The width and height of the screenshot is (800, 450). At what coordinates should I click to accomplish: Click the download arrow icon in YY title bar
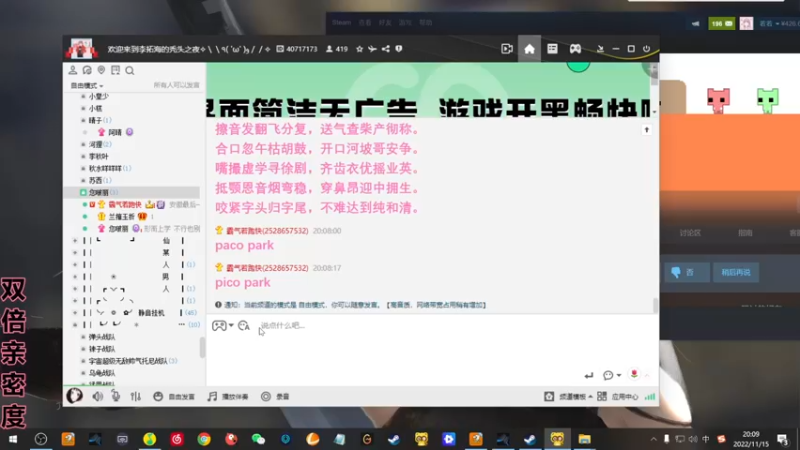(x=601, y=49)
